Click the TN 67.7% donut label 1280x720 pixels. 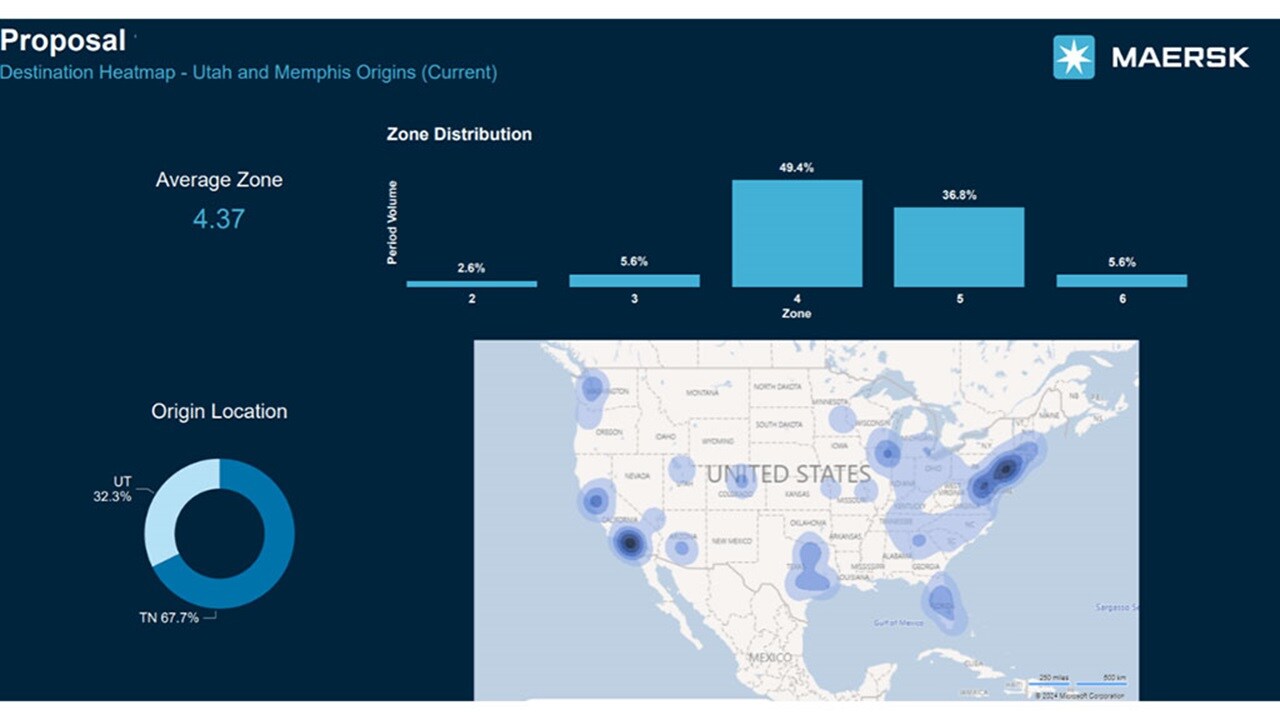pos(168,618)
